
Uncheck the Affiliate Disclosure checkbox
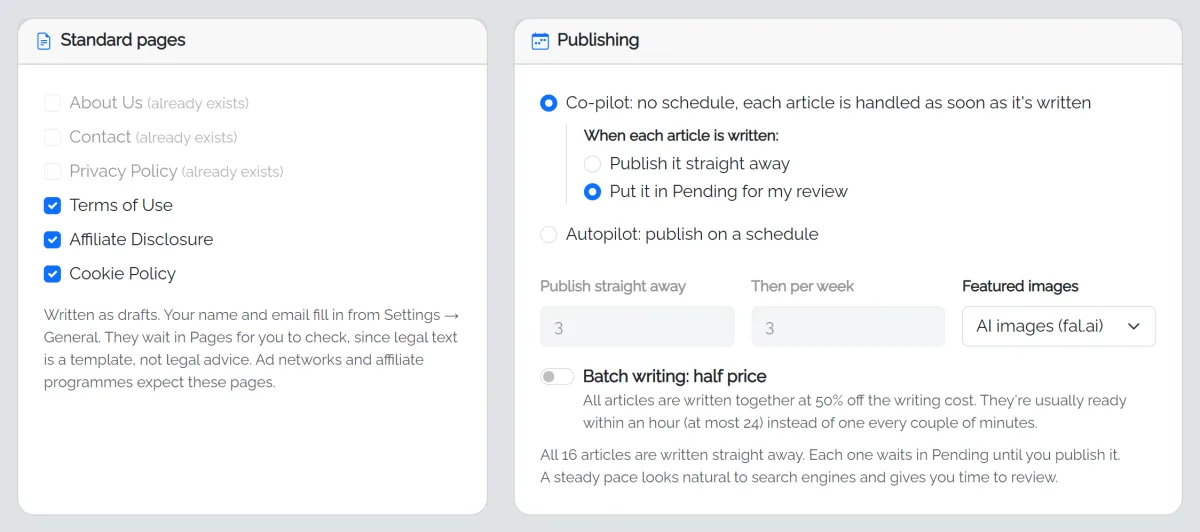coord(53,239)
